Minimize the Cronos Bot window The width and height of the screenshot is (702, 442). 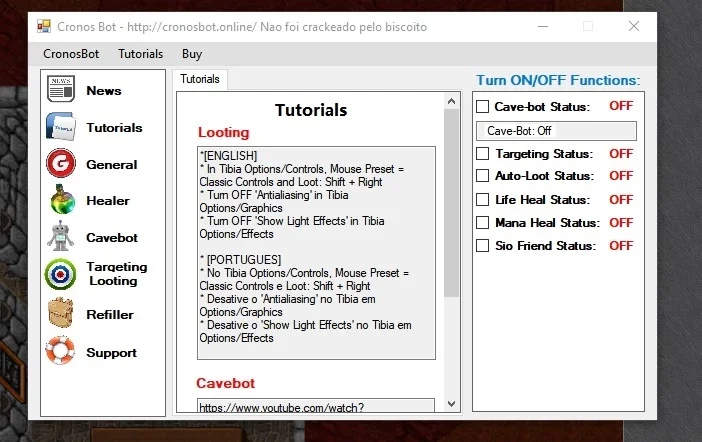pos(543,26)
